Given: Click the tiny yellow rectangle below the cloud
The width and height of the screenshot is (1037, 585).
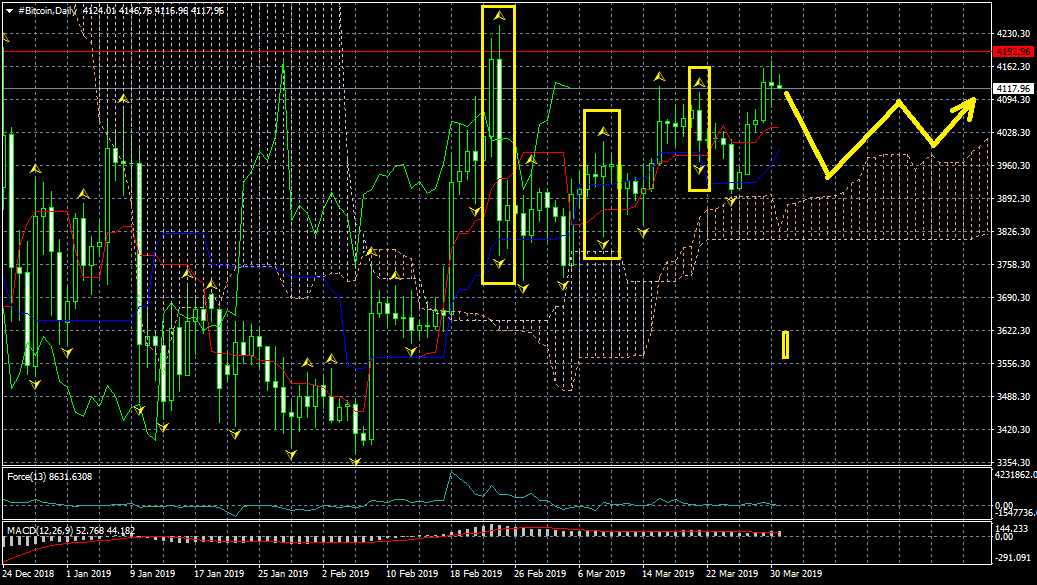Looking at the screenshot, I should [786, 345].
